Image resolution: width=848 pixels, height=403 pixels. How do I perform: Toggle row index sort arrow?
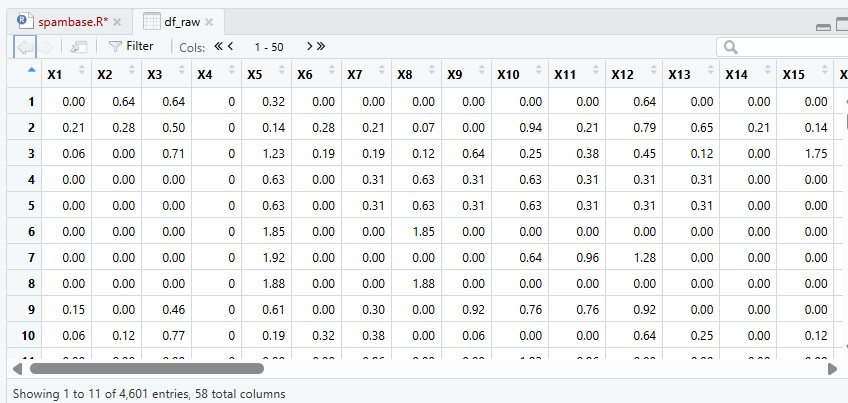tap(31, 69)
